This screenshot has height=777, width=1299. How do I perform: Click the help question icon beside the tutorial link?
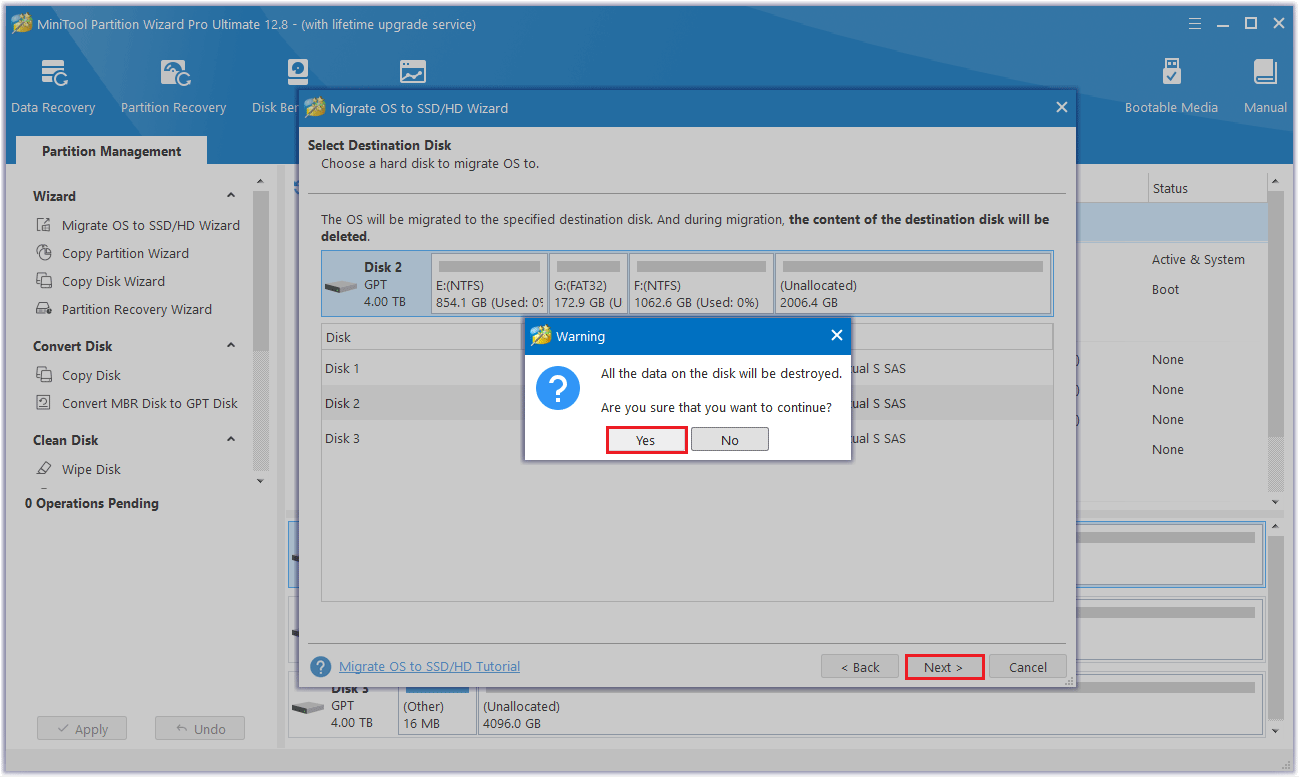pyautogui.click(x=320, y=667)
